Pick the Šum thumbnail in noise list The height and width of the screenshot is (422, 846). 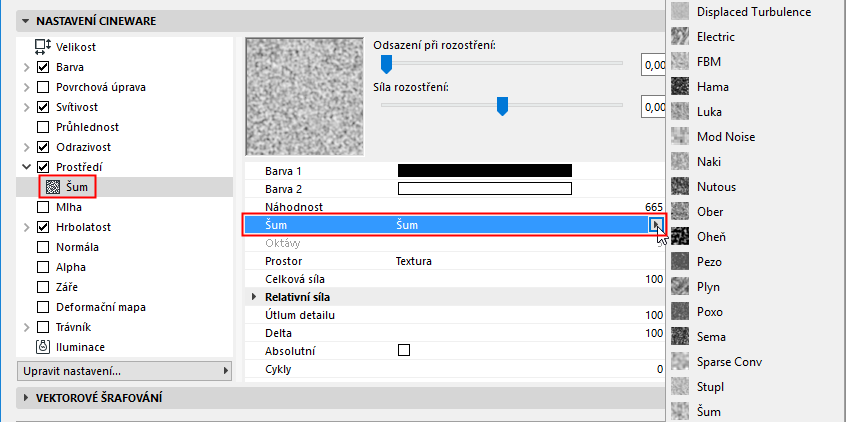click(x=680, y=412)
